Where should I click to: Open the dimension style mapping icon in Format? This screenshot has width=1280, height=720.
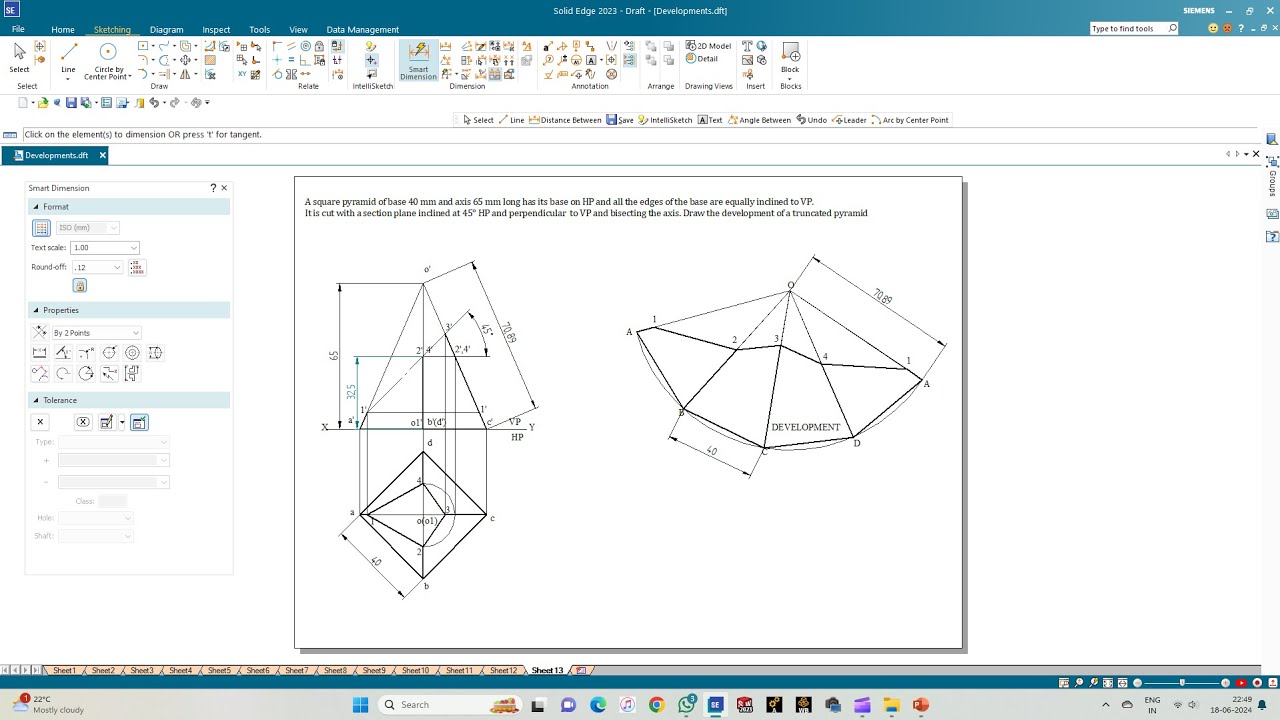click(41, 228)
